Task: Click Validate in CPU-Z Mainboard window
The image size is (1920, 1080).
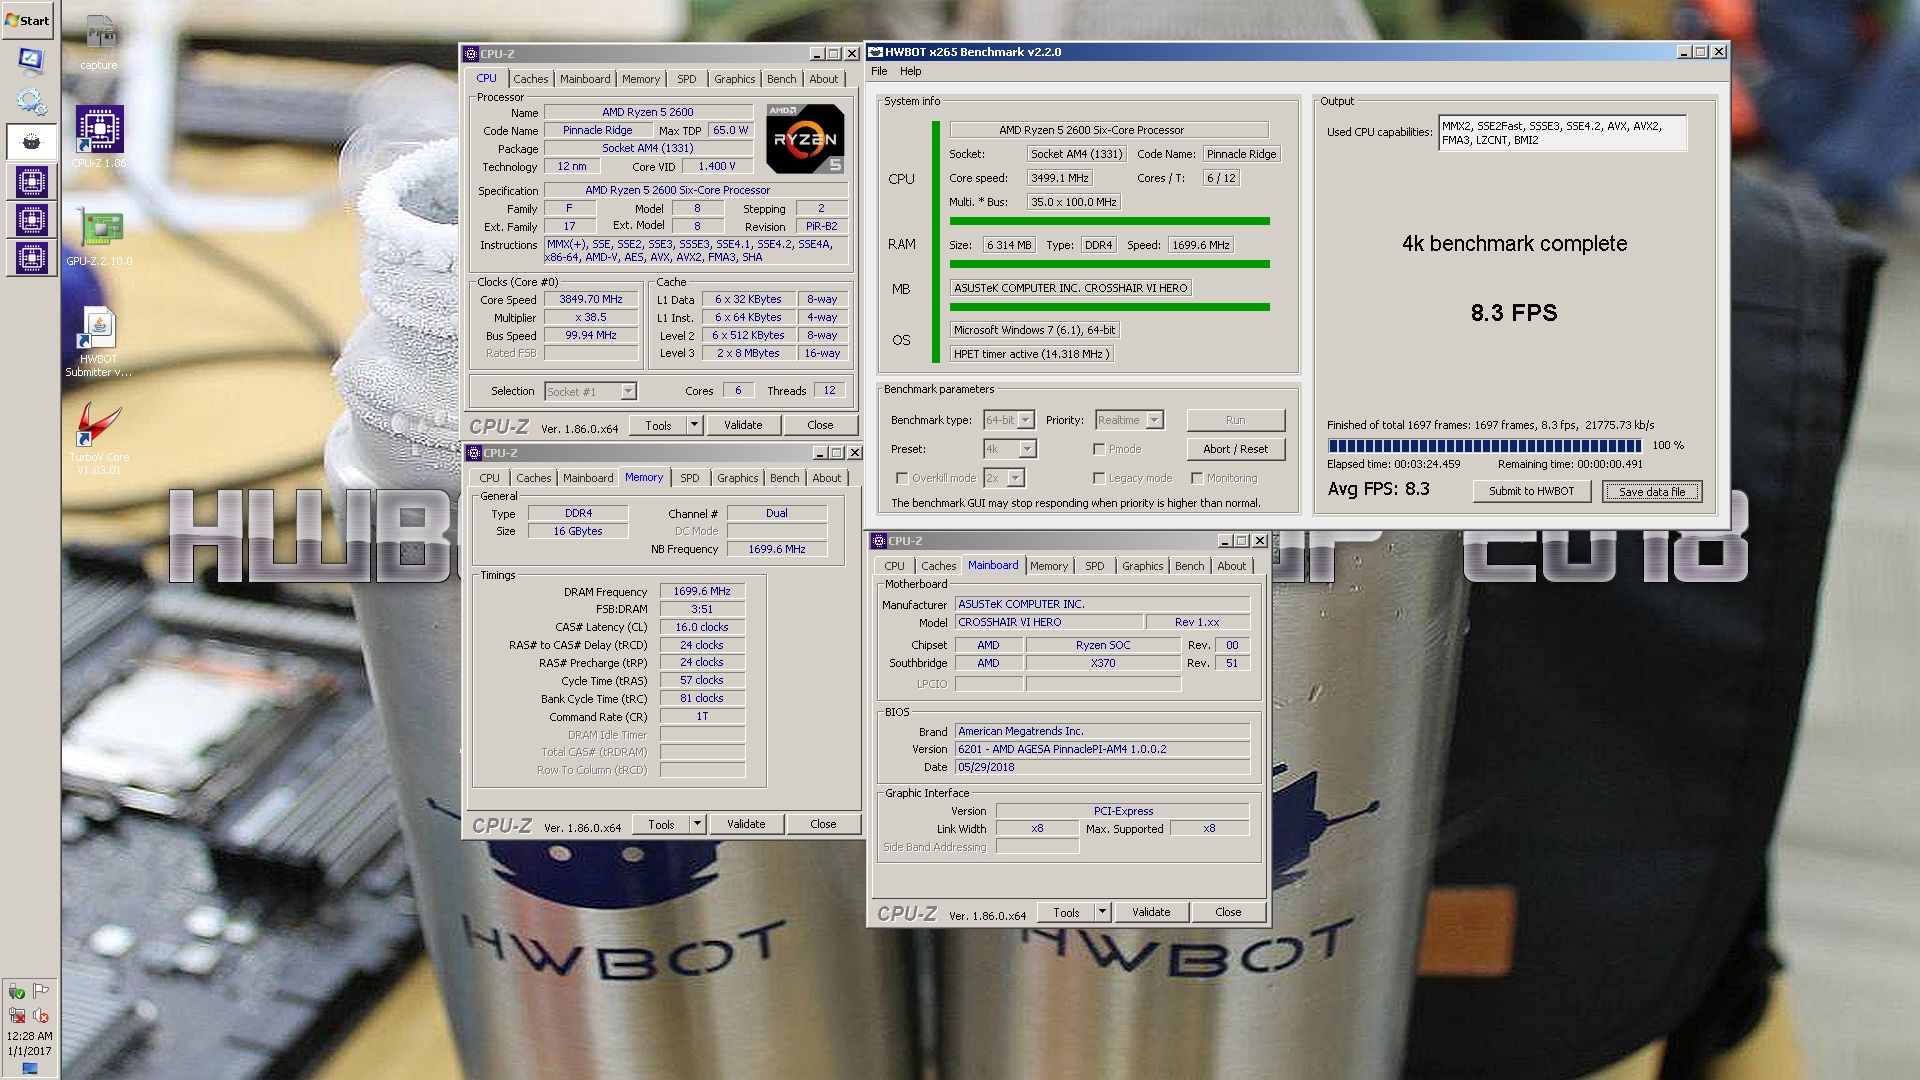Action: click(x=1151, y=912)
